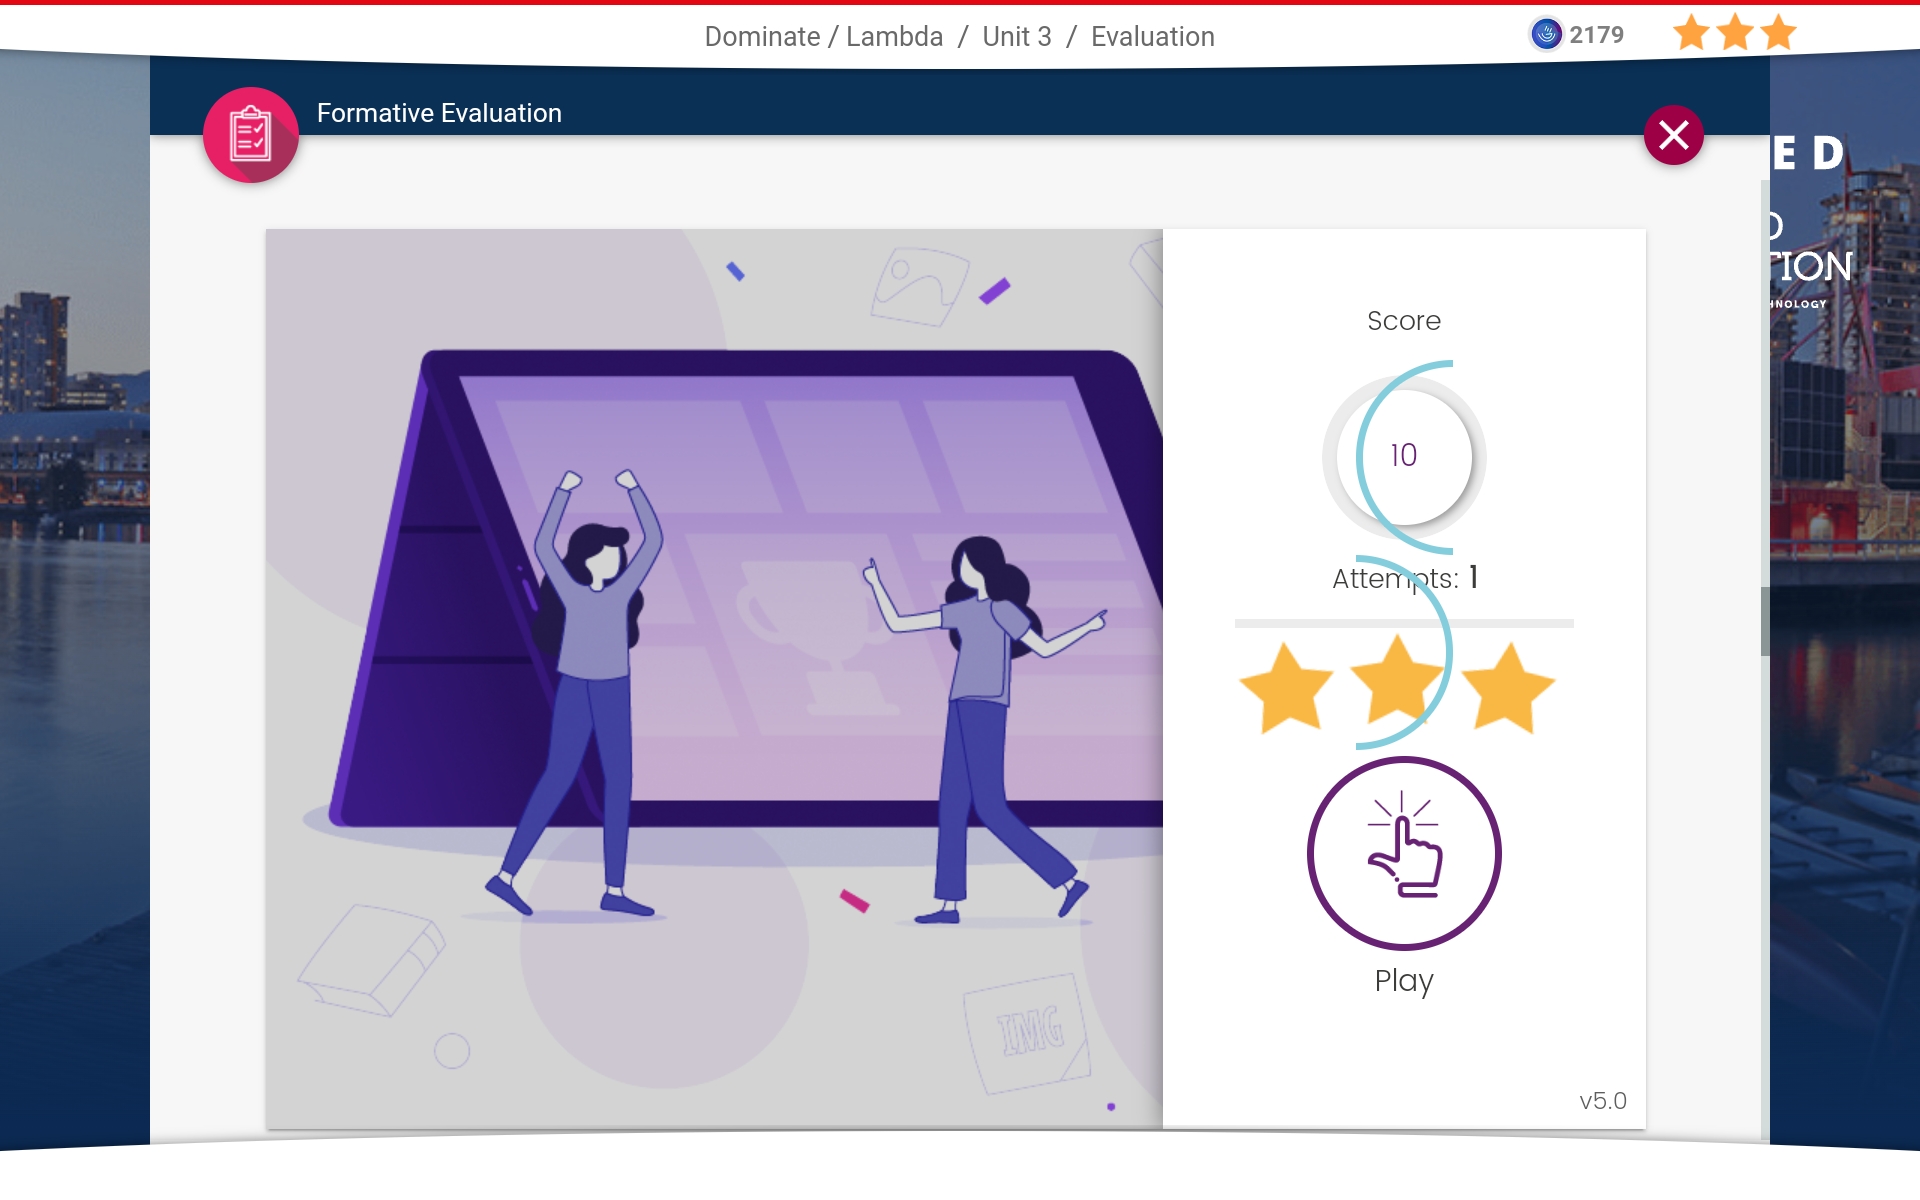Navigate to Unit 3 breadcrumb
Viewport: 1920px width, 1200px height.
coord(1016,37)
